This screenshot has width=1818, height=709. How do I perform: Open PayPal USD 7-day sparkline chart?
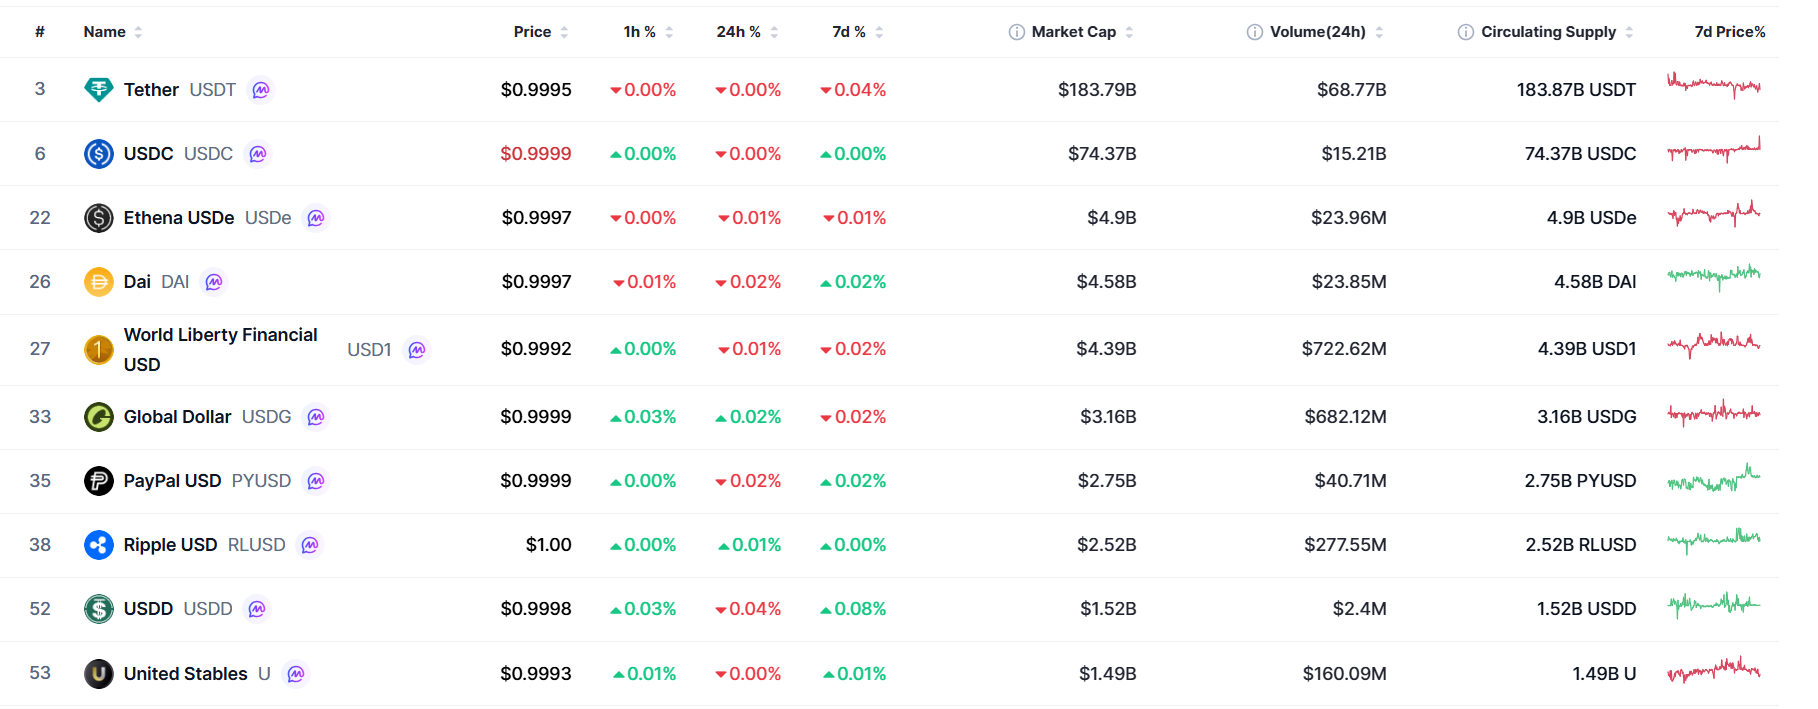coord(1714,478)
